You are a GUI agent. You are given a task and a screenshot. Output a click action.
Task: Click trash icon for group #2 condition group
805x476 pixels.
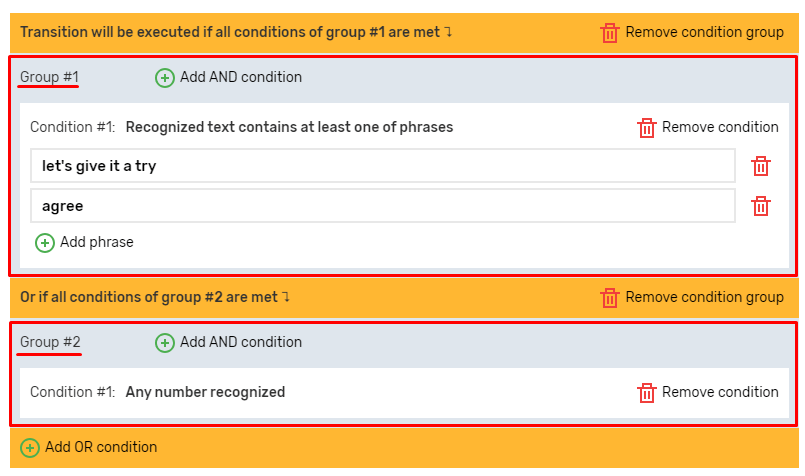click(x=610, y=298)
